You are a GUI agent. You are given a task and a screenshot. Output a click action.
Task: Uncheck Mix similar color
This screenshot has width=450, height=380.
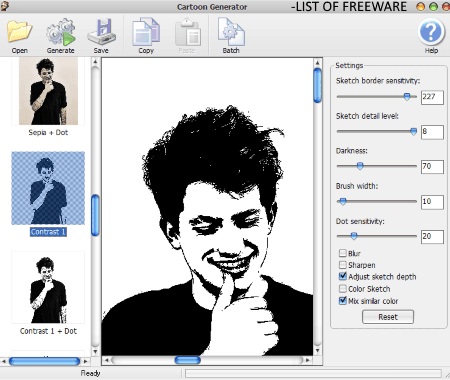(343, 301)
